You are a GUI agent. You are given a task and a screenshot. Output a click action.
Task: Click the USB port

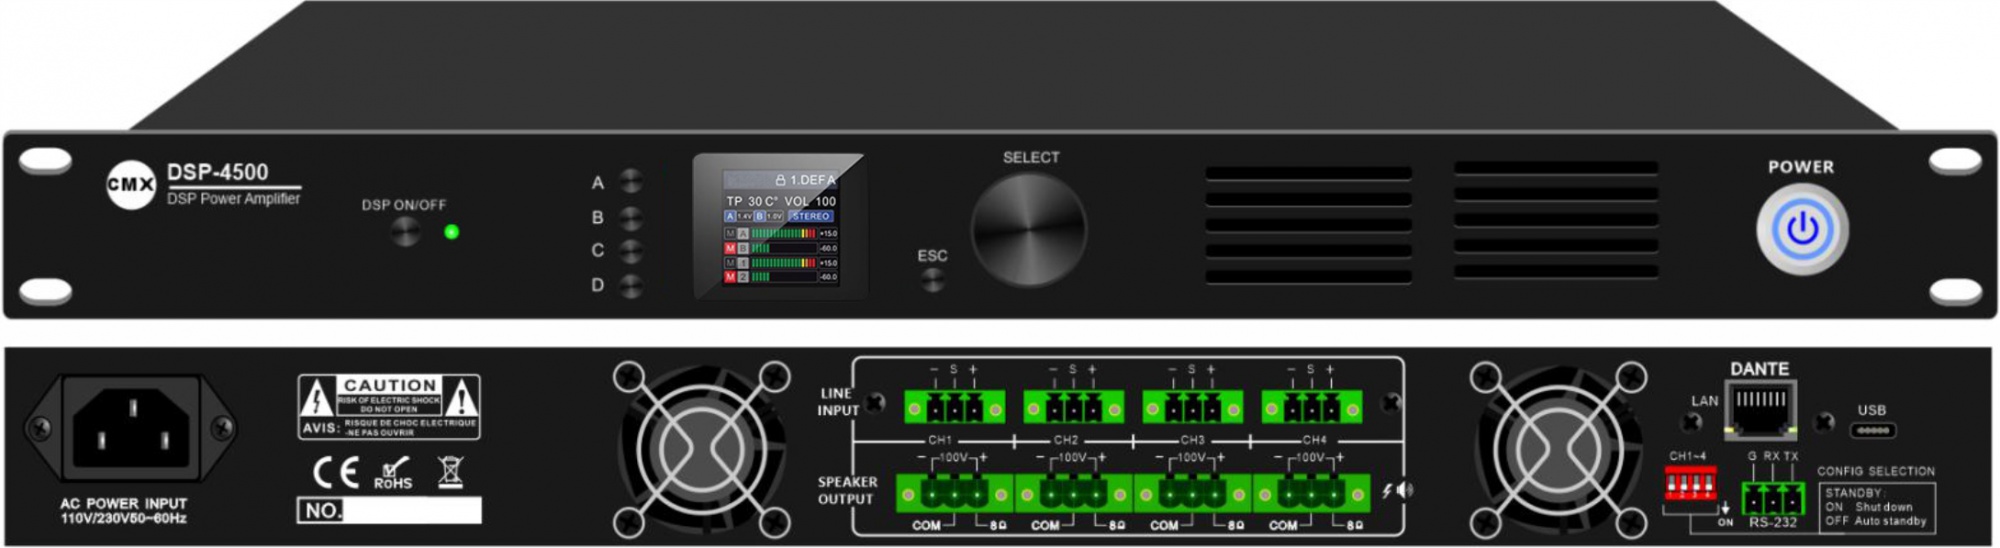pyautogui.click(x=1872, y=431)
